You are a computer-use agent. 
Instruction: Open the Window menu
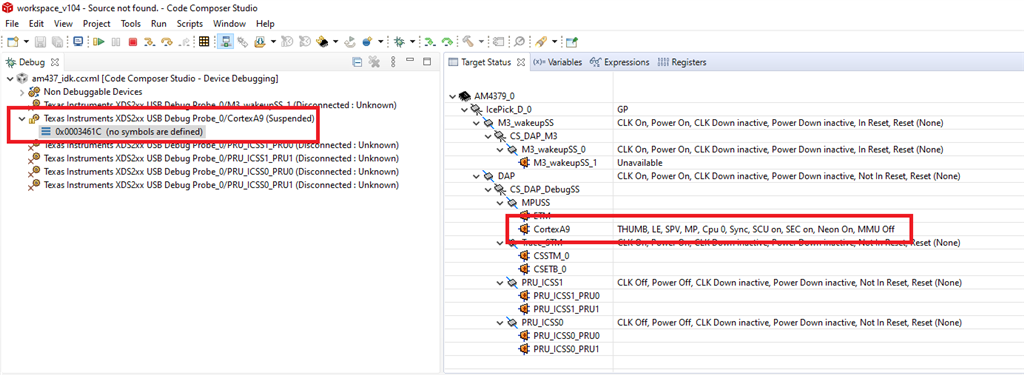click(x=229, y=24)
